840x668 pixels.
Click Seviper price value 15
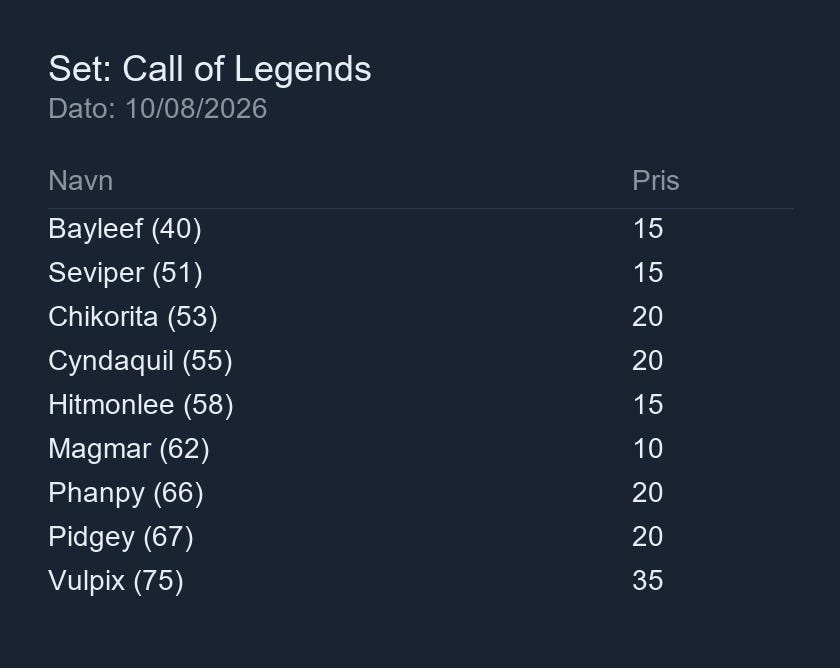(x=648, y=273)
